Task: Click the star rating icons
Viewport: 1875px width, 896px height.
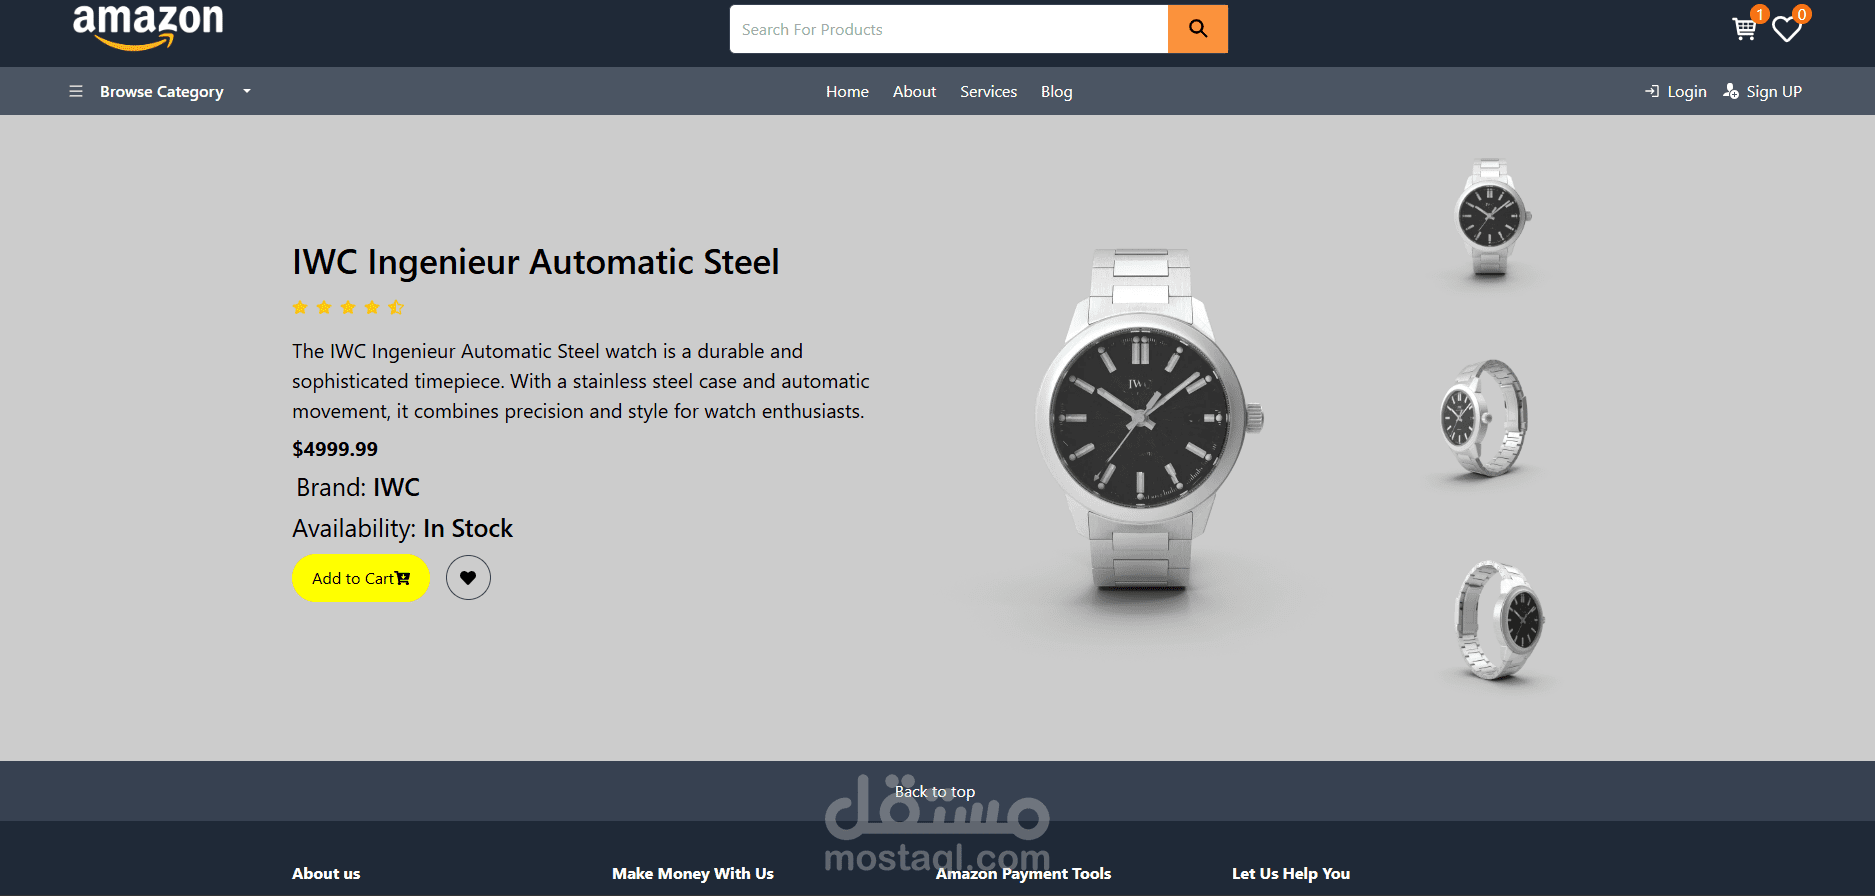Action: 348,307
